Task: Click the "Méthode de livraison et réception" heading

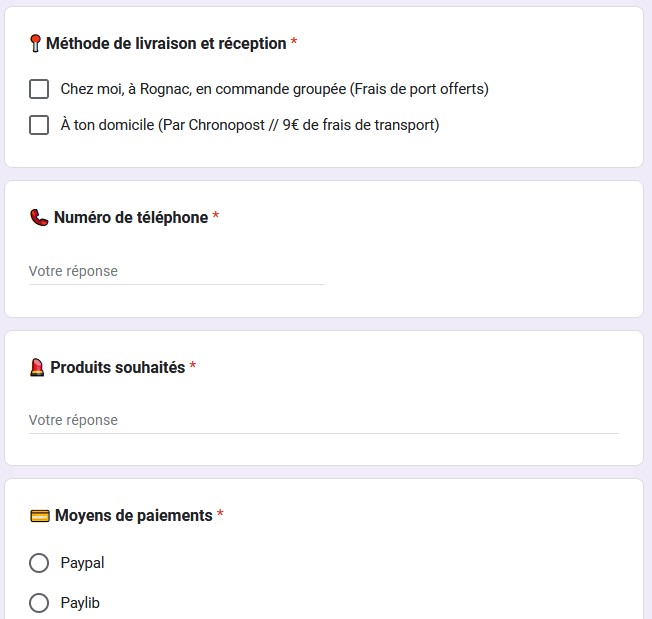Action: point(166,43)
